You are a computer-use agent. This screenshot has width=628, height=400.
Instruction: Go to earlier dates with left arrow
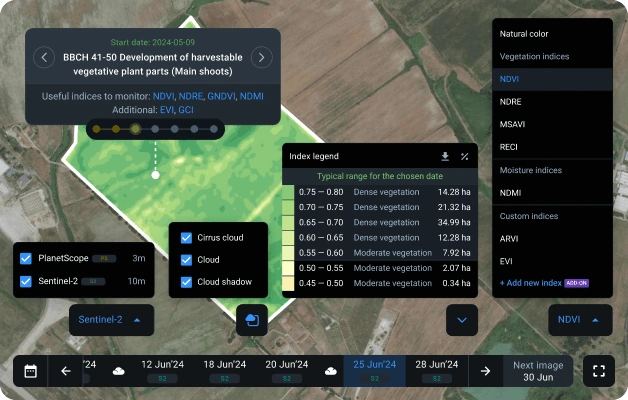point(66,371)
